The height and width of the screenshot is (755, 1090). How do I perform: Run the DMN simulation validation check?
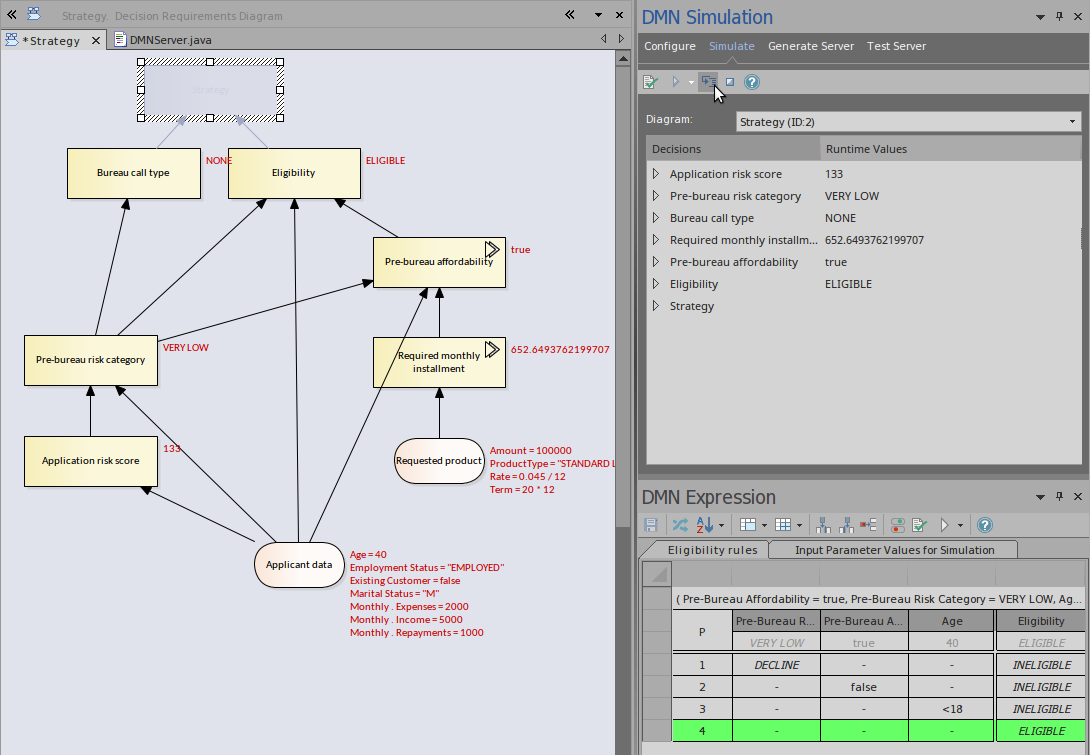(x=649, y=81)
